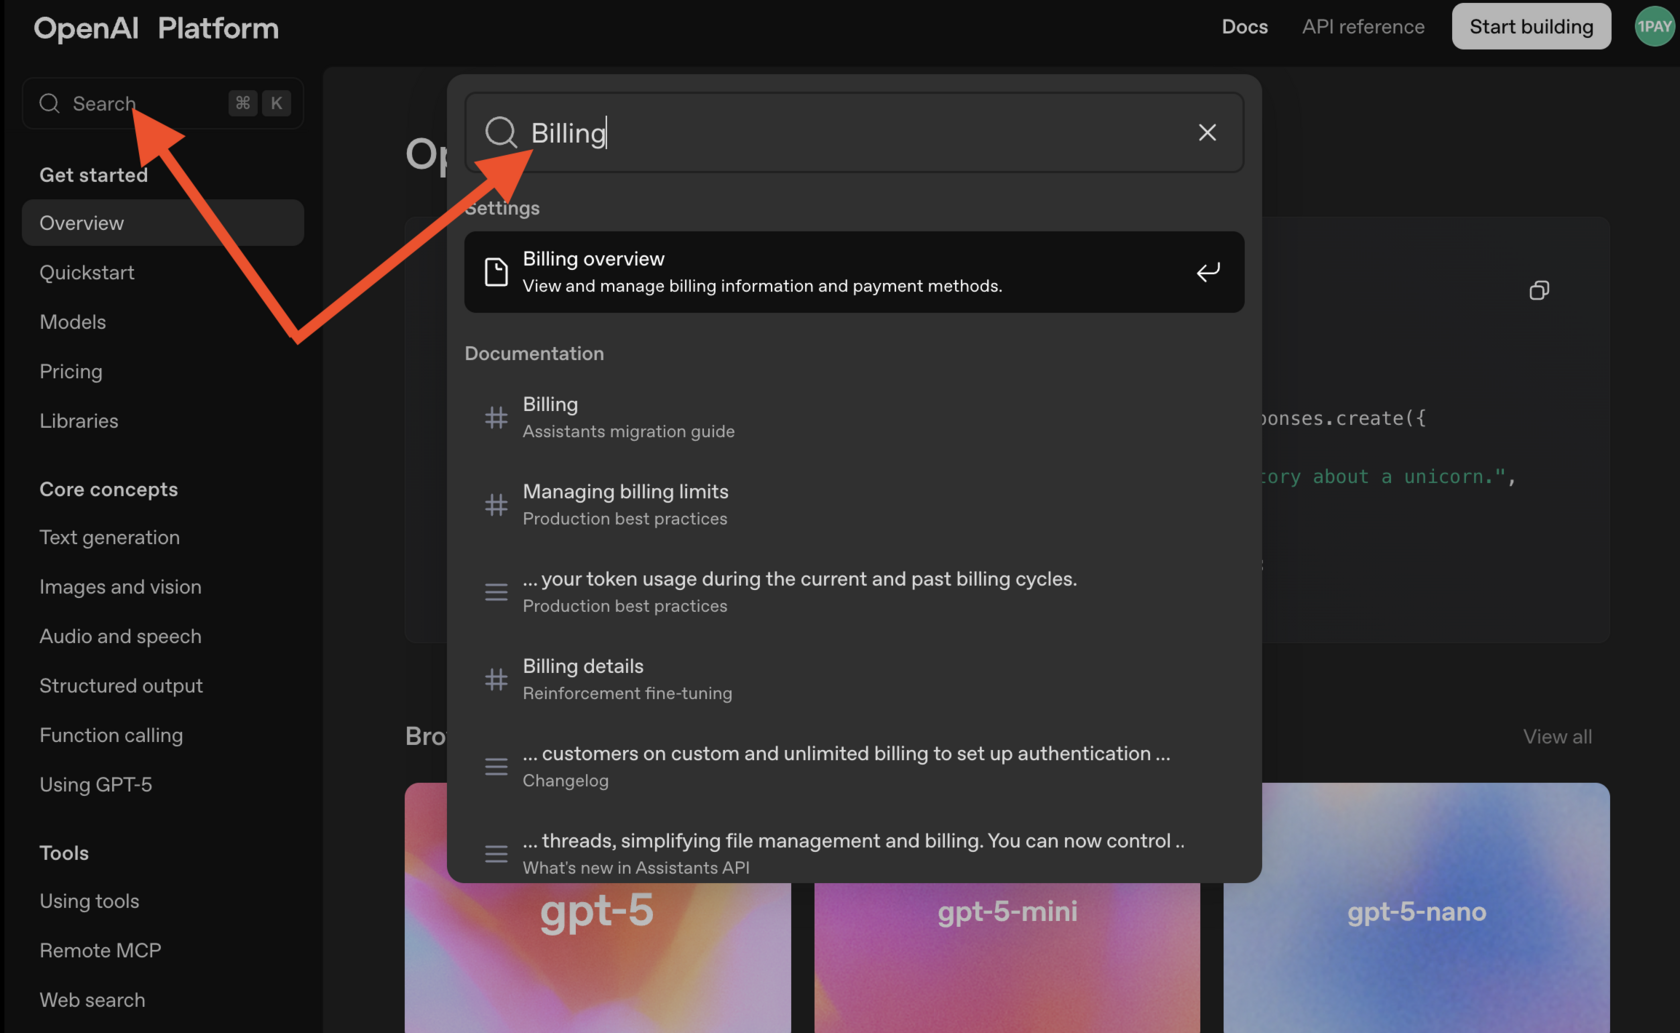Click the OpenAI Platform logo

pos(156,28)
